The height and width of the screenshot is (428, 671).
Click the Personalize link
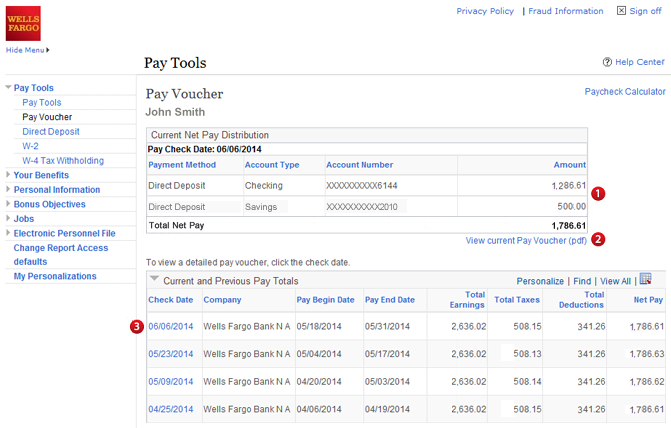[540, 281]
